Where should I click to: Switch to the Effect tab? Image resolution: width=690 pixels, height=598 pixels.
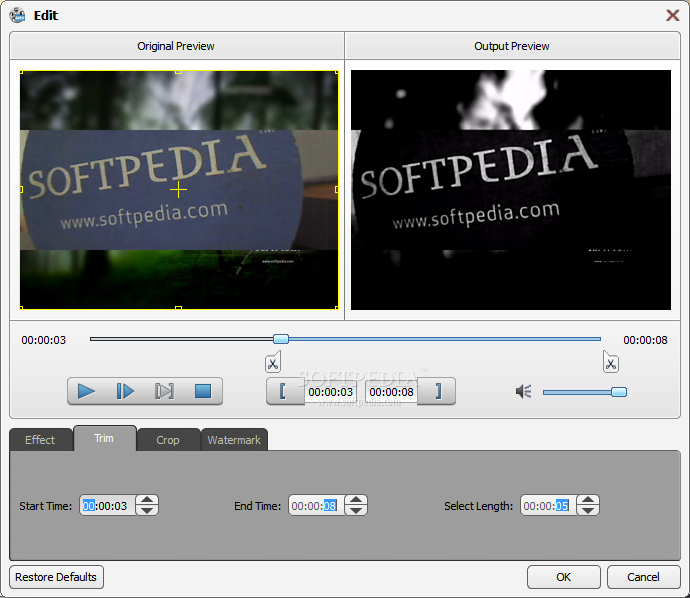tap(40, 440)
